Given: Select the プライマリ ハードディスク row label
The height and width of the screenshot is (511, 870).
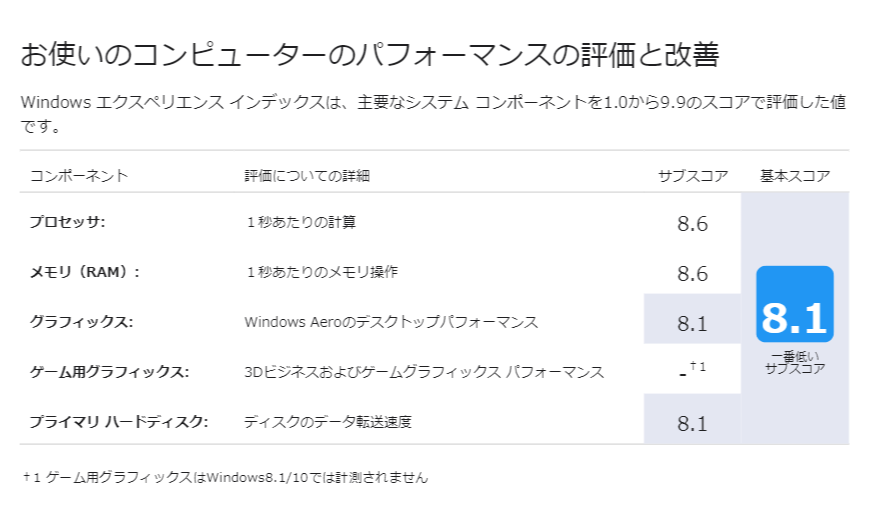Looking at the screenshot, I should tap(118, 421).
